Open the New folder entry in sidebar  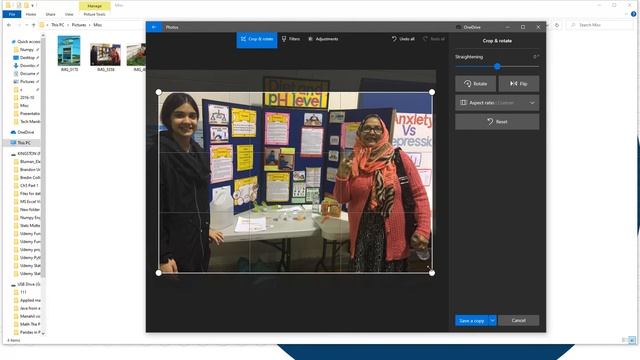coord(27,209)
